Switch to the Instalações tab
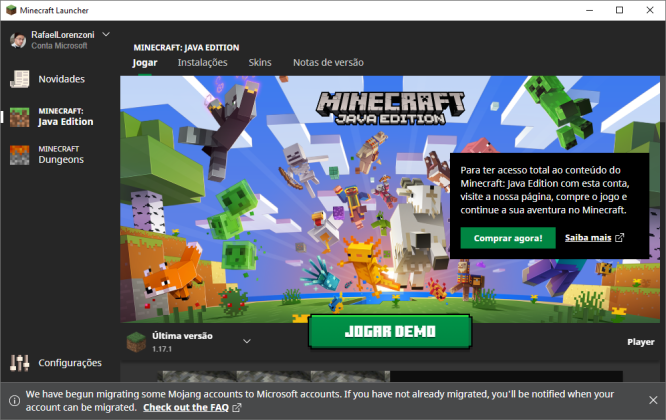The image size is (666, 420). [202, 62]
